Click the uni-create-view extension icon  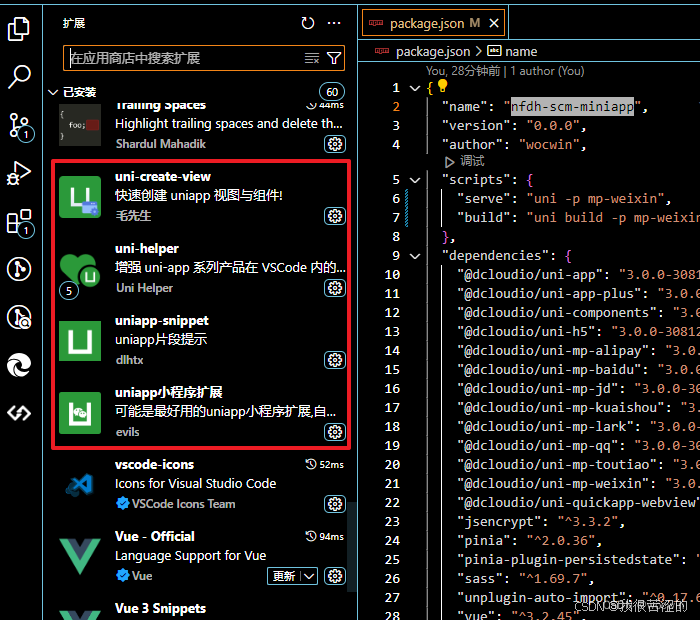(80, 197)
